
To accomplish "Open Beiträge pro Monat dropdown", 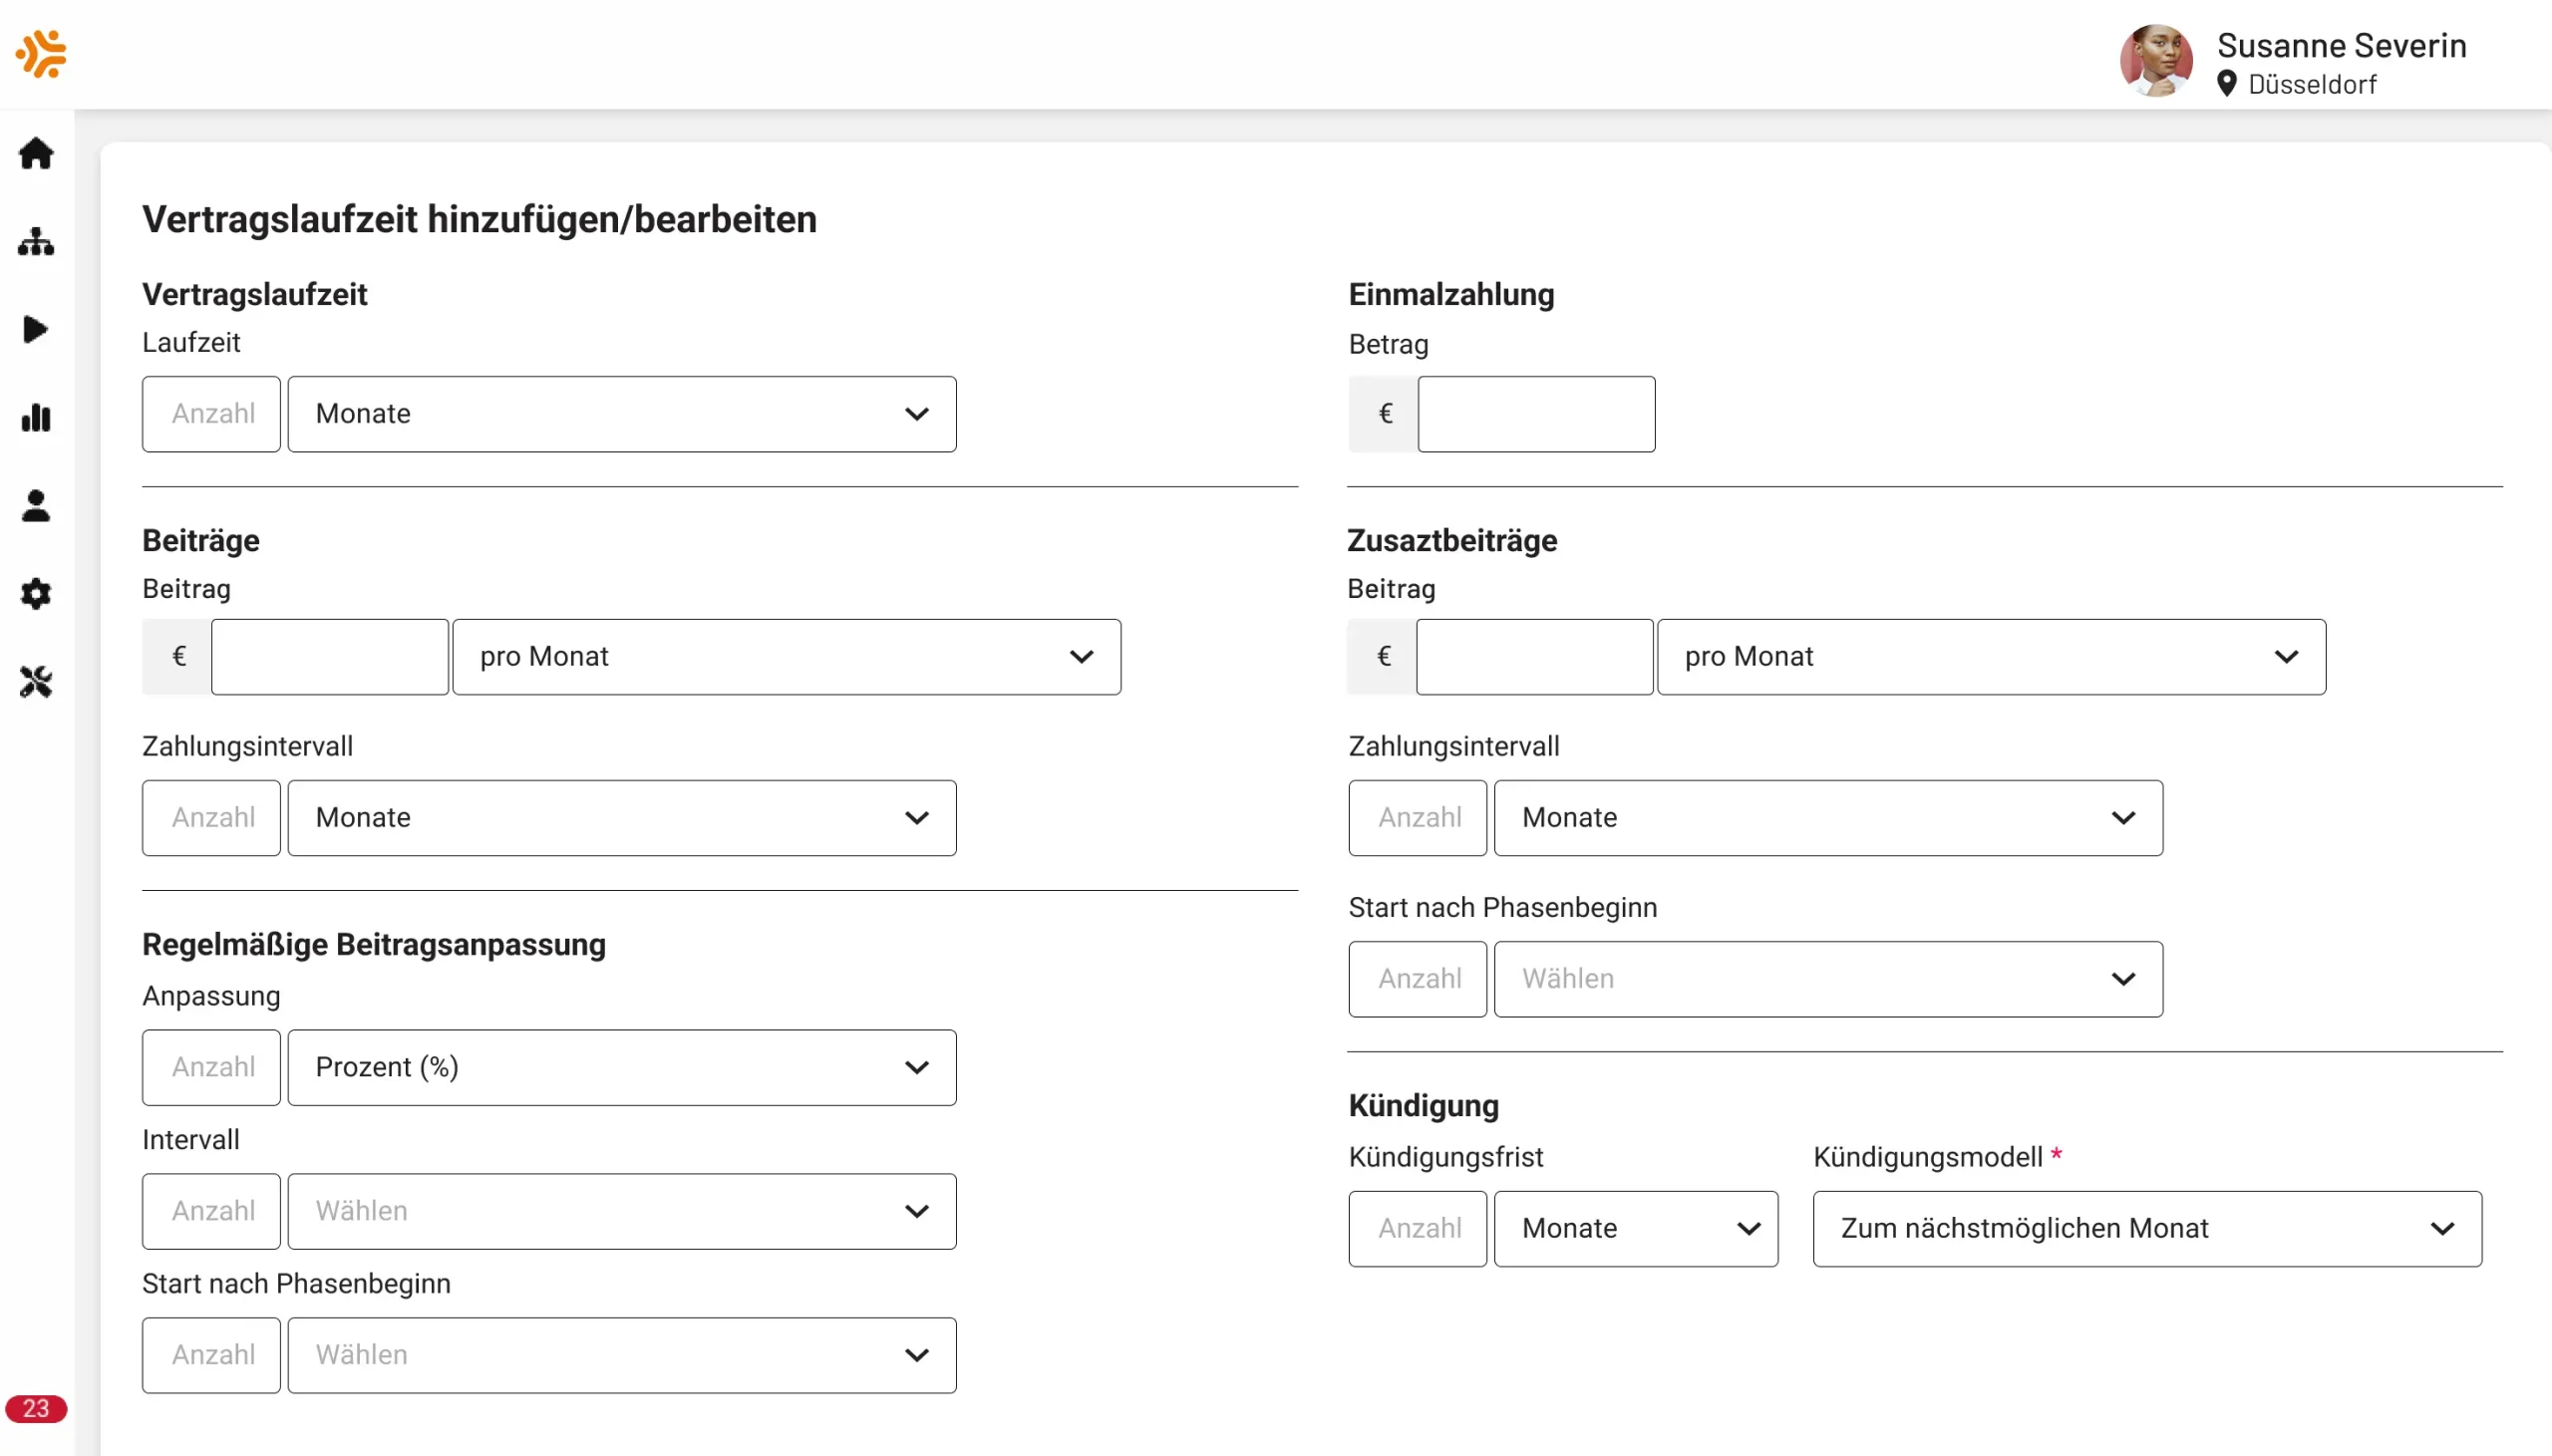I will click(x=786, y=657).
